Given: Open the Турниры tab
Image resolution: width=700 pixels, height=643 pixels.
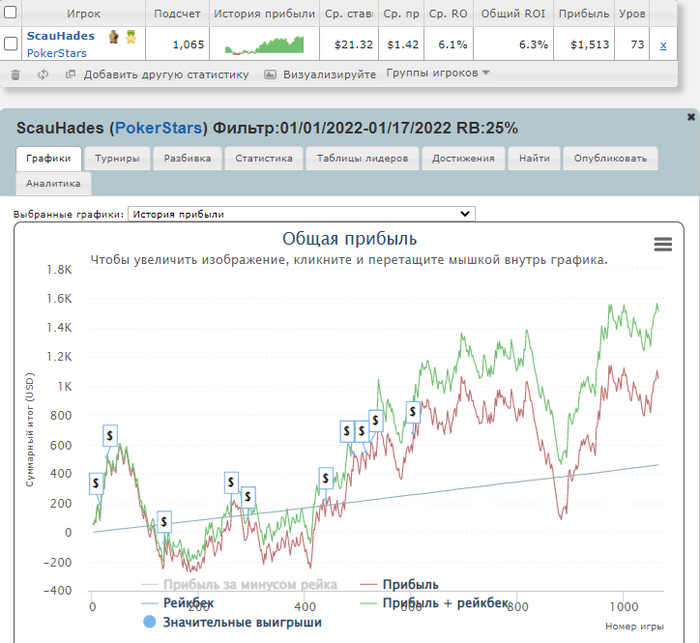Looking at the screenshot, I should click(x=117, y=159).
